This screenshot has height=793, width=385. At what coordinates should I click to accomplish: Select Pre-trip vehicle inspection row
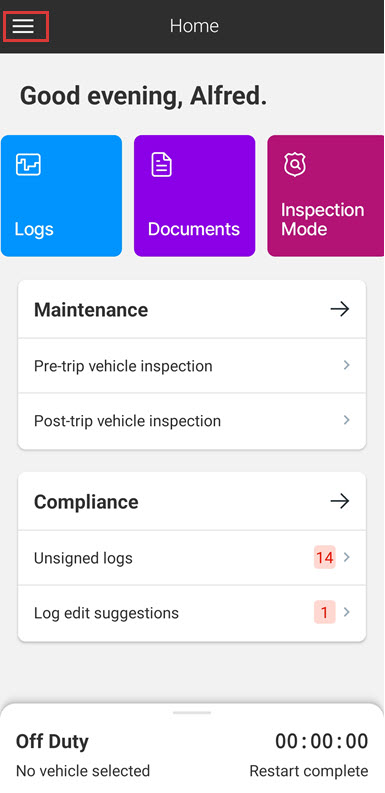(x=192, y=366)
